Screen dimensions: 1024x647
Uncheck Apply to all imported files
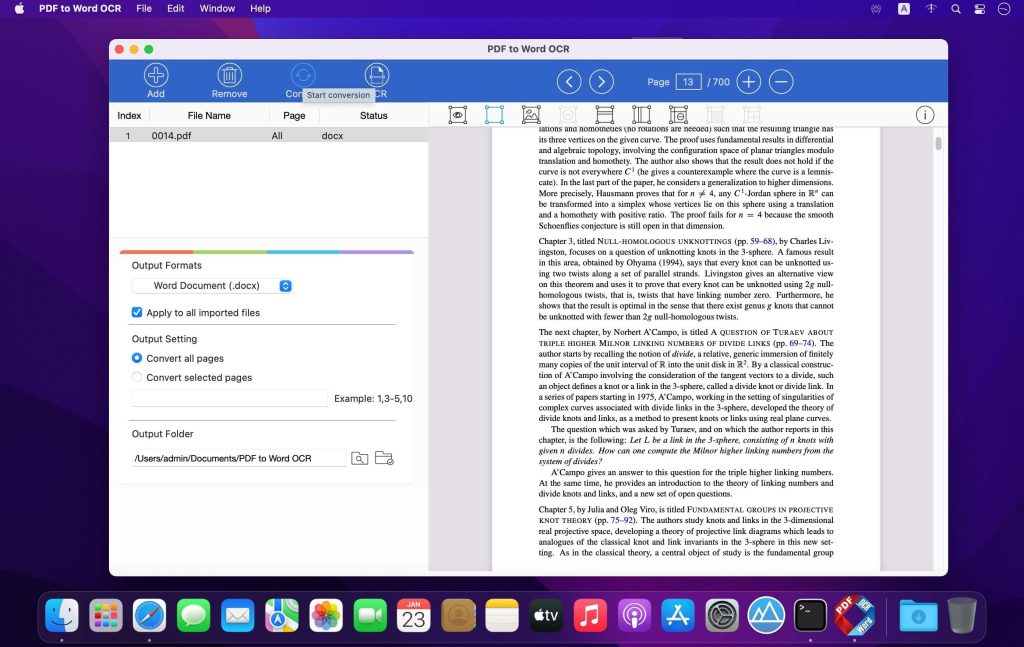137,311
